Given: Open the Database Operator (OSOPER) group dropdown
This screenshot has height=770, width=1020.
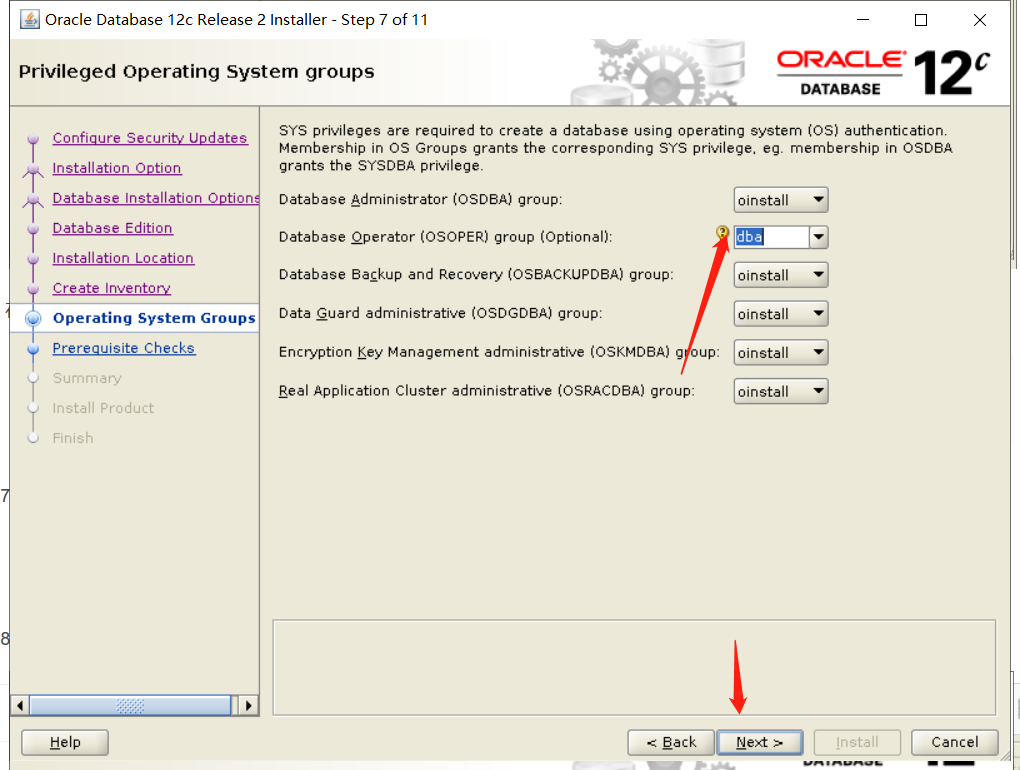Looking at the screenshot, I should [x=818, y=237].
